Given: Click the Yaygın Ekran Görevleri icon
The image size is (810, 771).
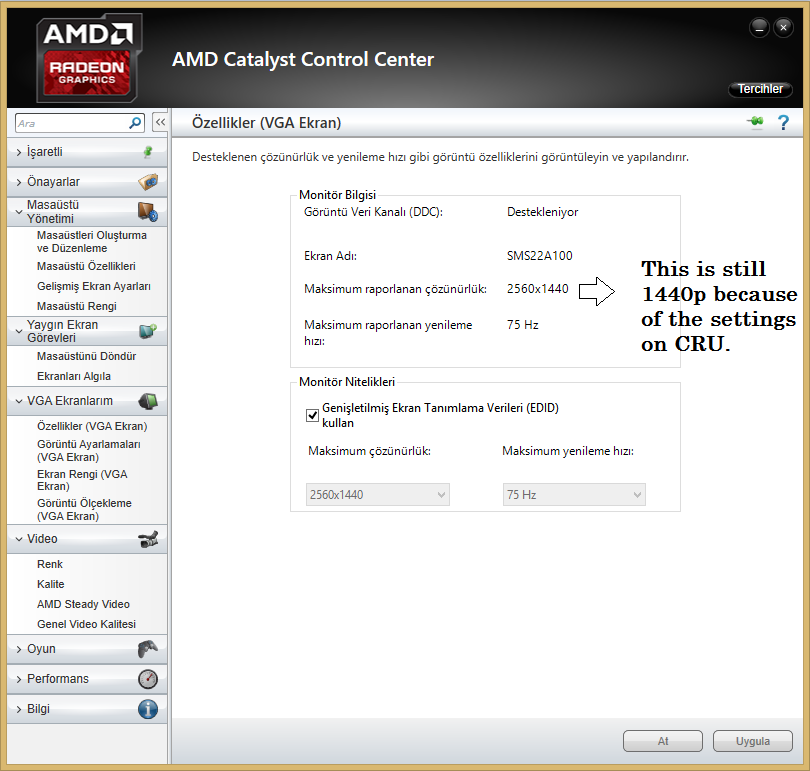Looking at the screenshot, I should (x=148, y=331).
